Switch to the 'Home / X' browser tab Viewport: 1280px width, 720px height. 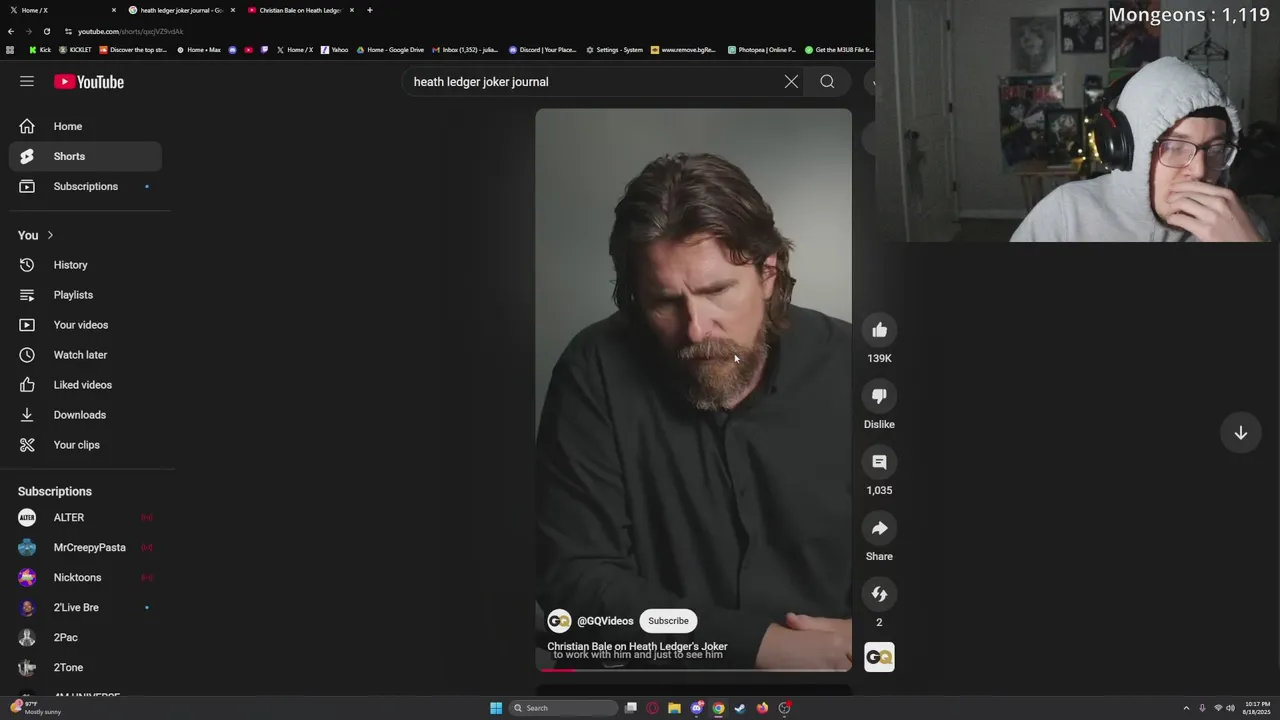coord(62,10)
